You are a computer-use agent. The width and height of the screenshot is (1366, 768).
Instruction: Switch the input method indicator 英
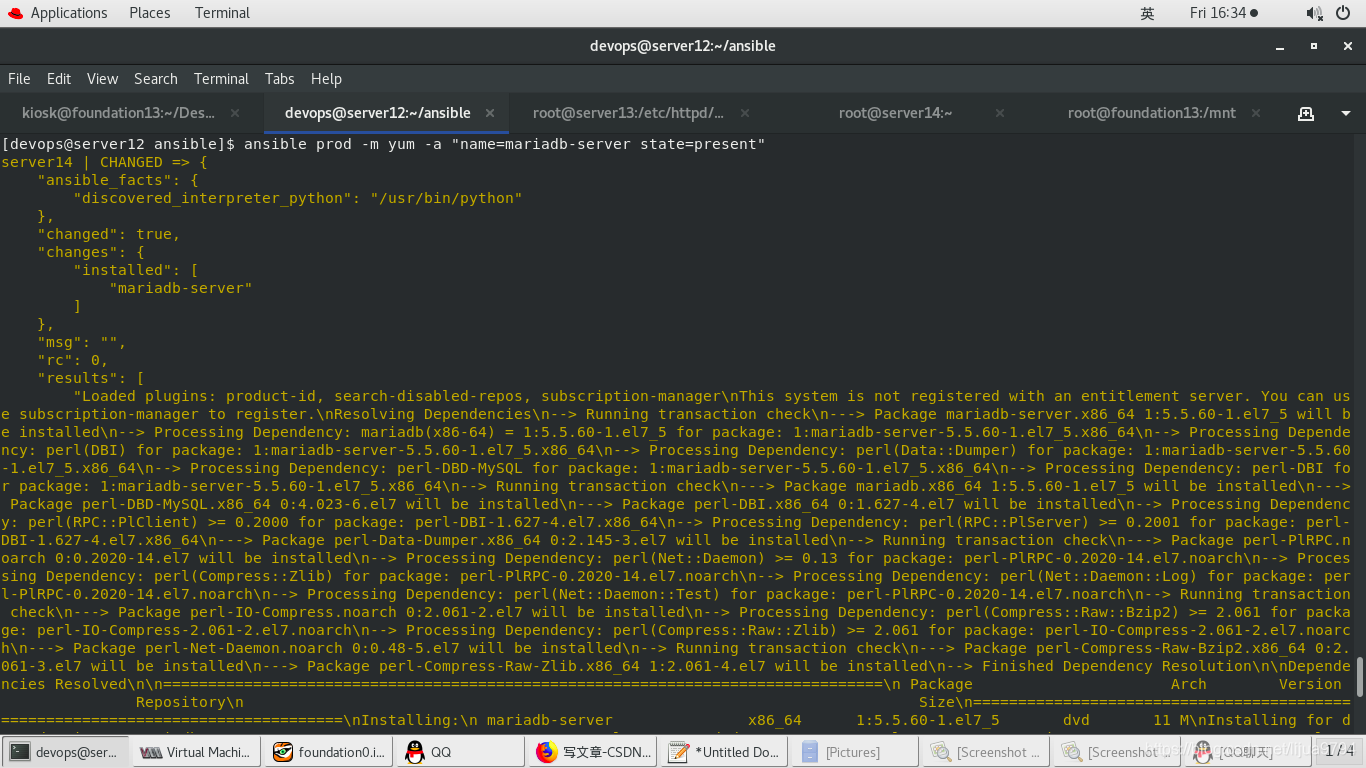coord(1147,13)
